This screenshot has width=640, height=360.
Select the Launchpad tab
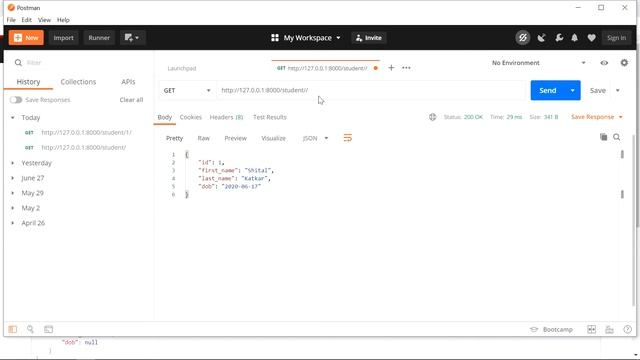click(x=182, y=68)
